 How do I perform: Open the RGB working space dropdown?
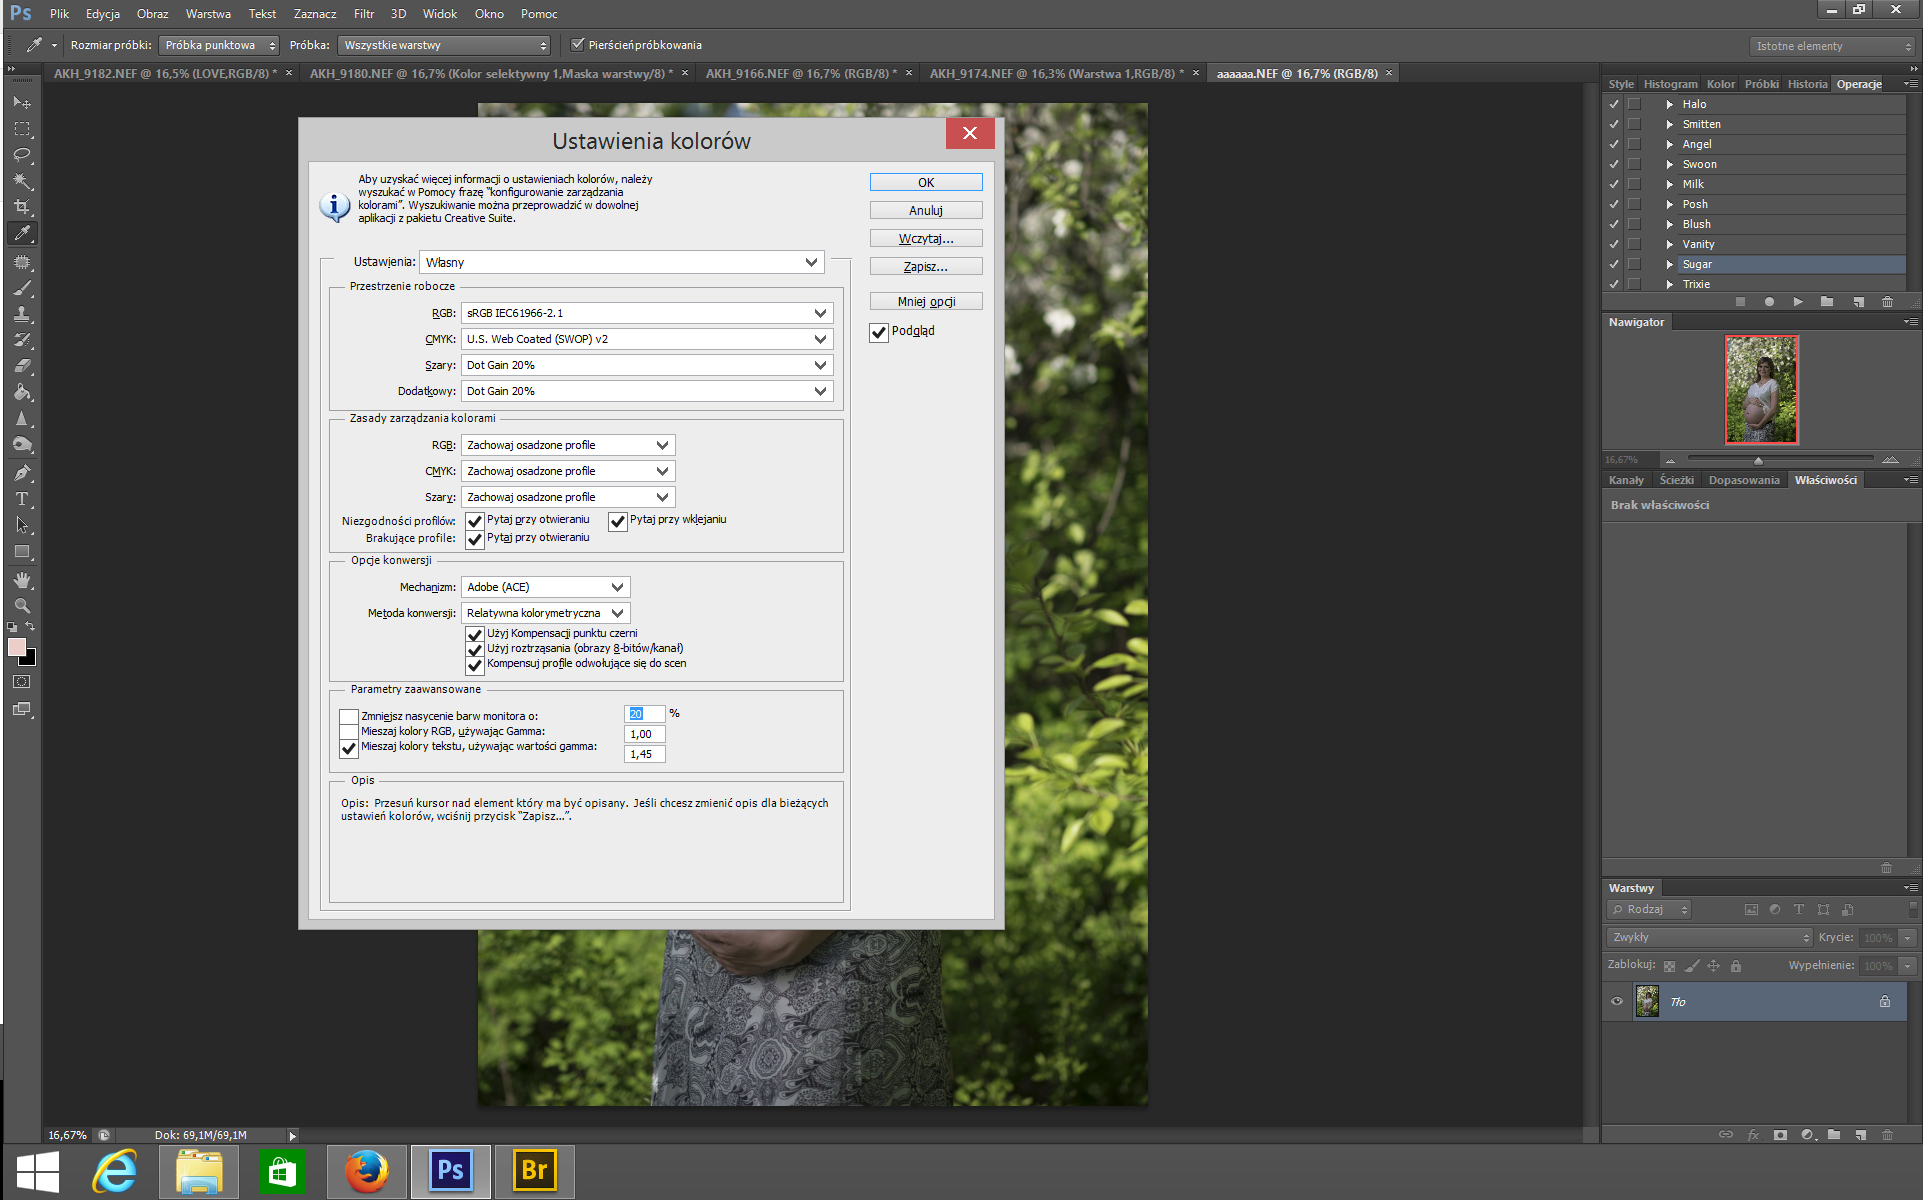pyautogui.click(x=646, y=313)
